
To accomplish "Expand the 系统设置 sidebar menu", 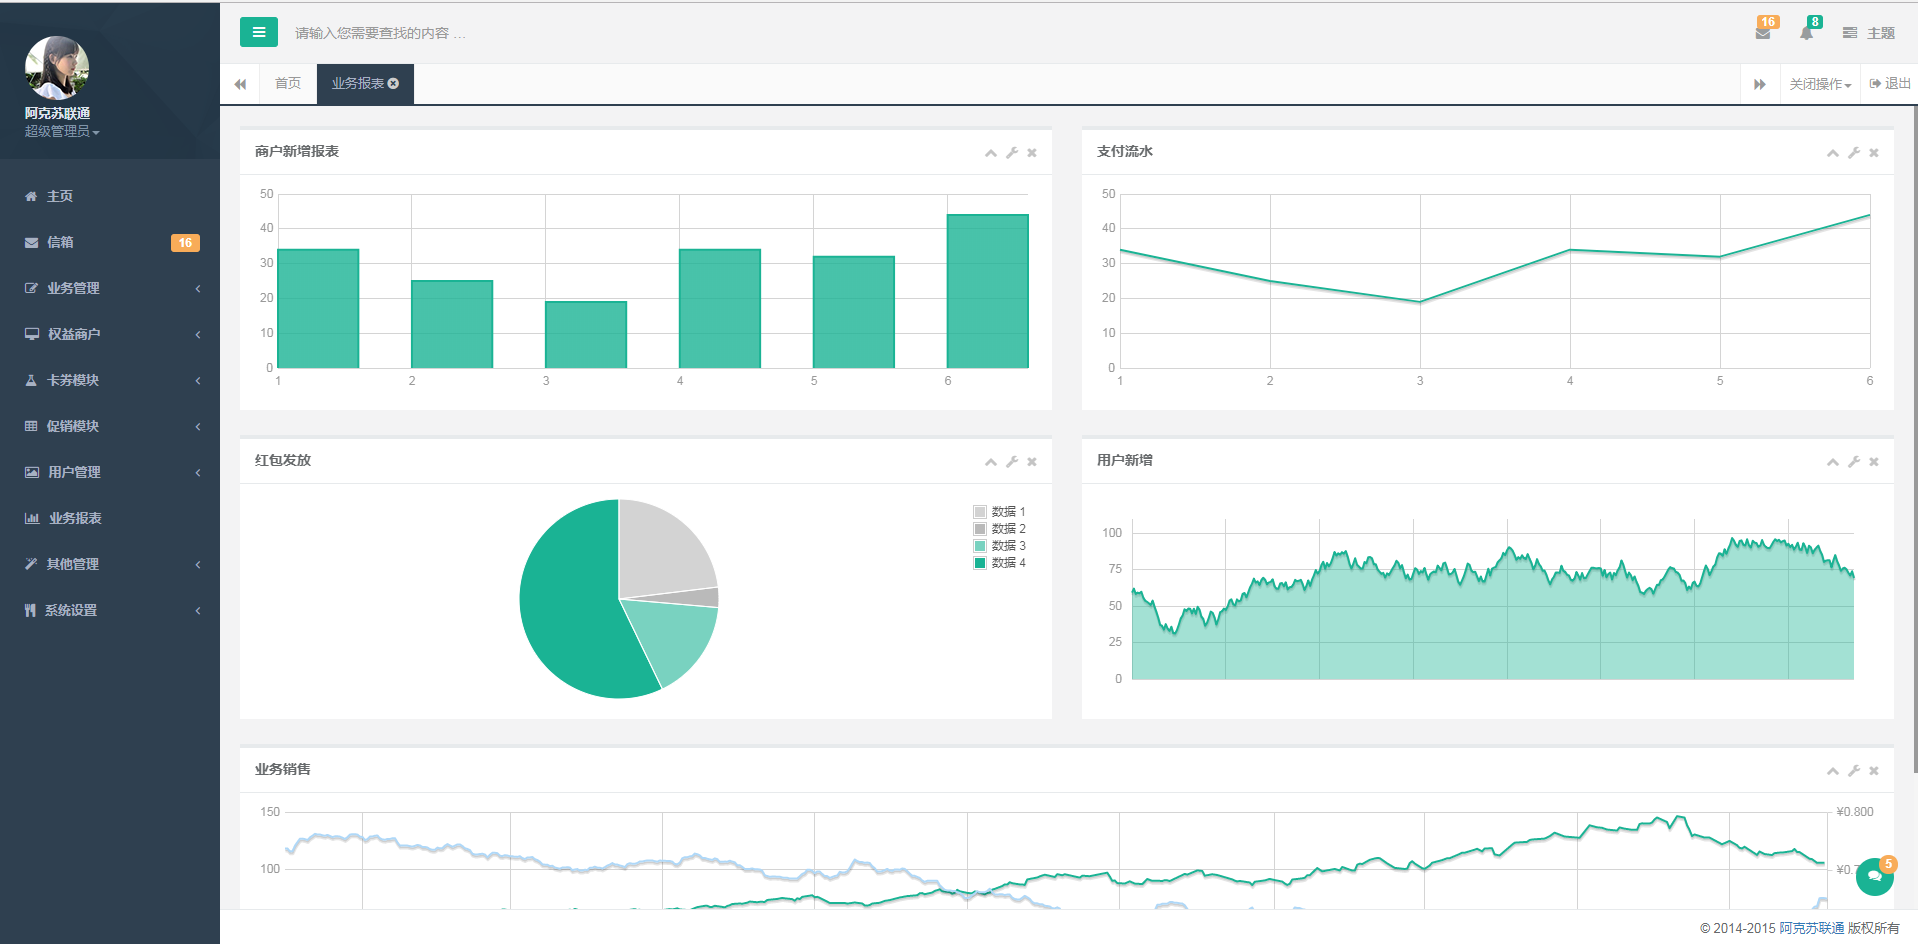I will 110,610.
